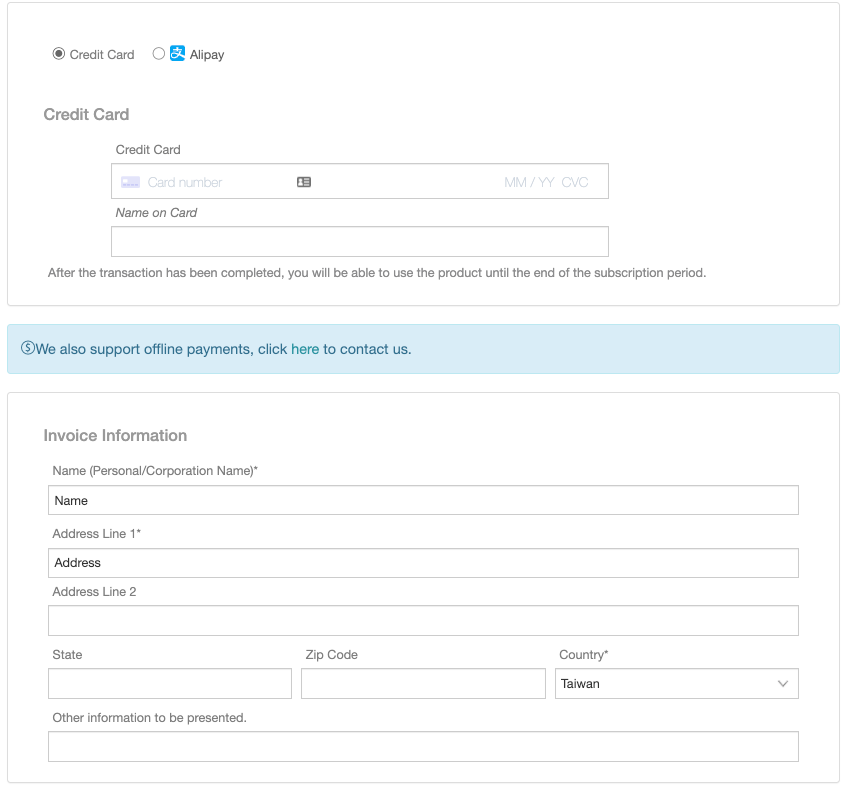The width and height of the screenshot is (843, 786).
Task: Click the 'here' link for offline payments
Action: tap(305, 349)
